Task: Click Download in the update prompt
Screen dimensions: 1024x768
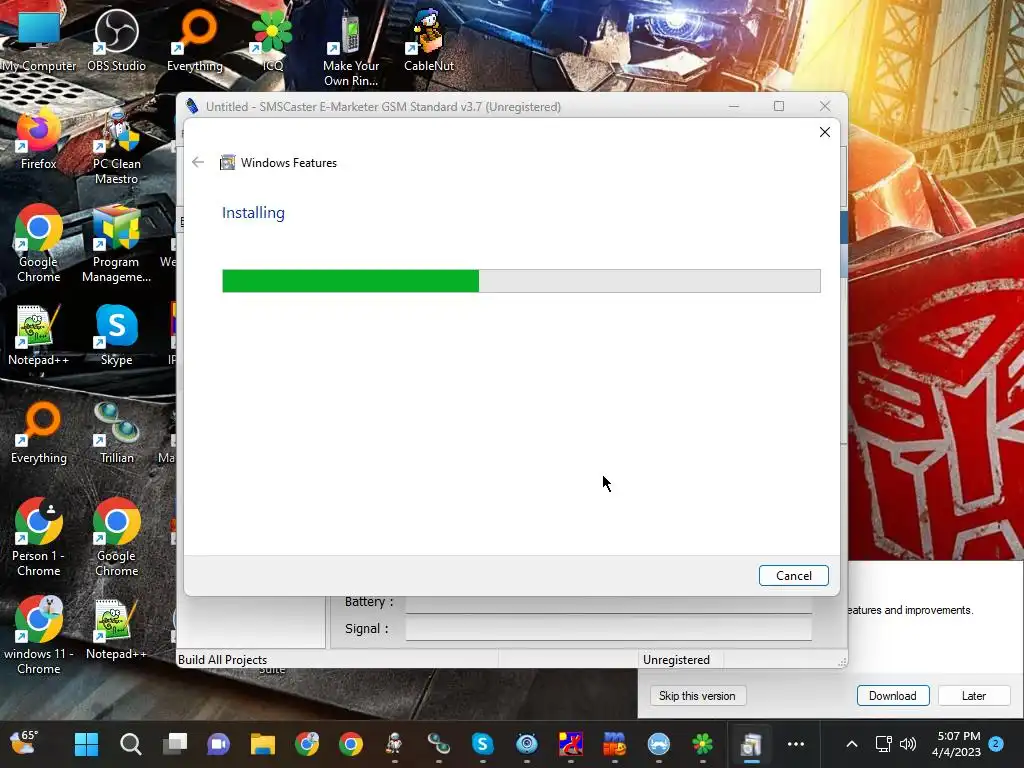Action: tap(892, 696)
